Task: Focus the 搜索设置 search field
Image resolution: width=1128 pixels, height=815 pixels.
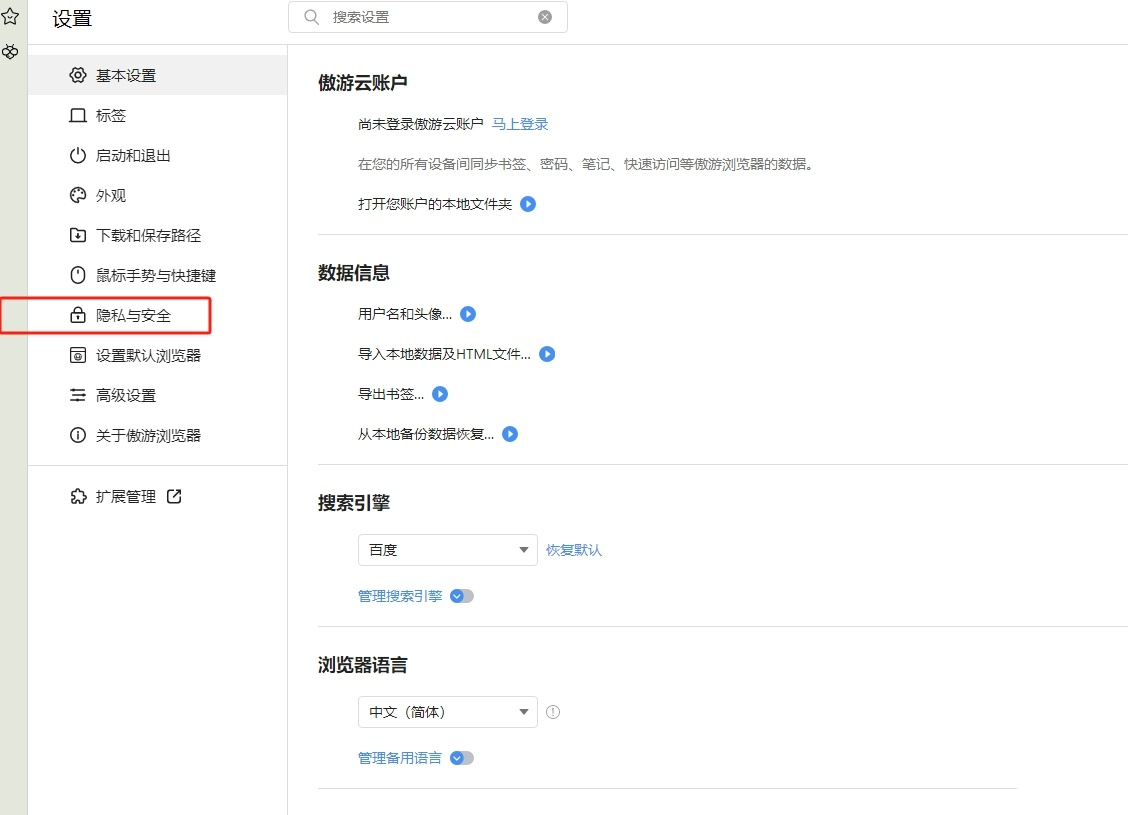Action: (428, 17)
